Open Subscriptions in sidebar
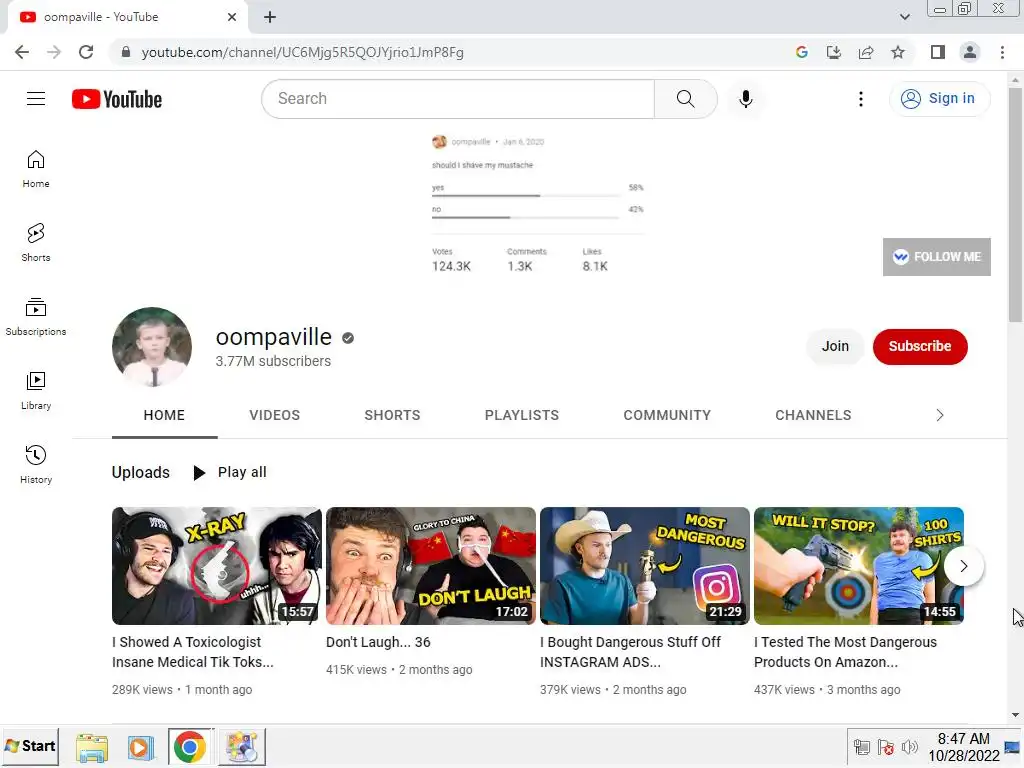Screen dimensions: 1024x768 [x=36, y=317]
